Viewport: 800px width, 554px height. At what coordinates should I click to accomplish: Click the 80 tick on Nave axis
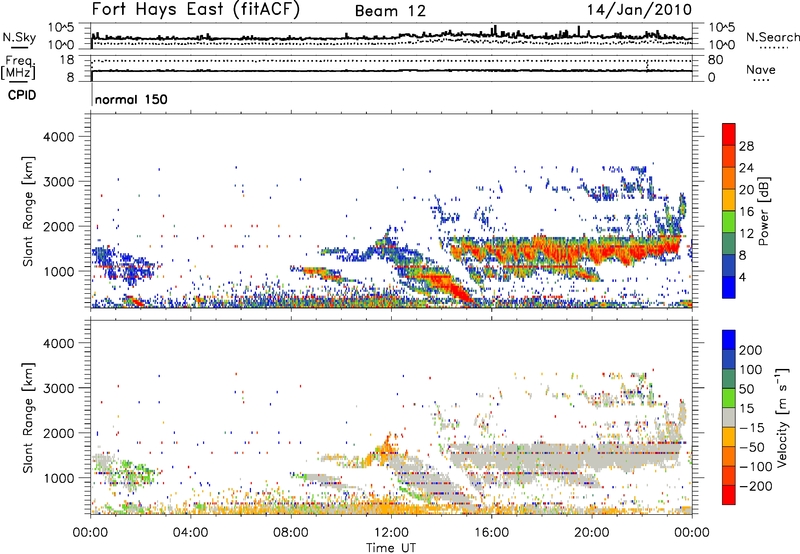tap(715, 60)
